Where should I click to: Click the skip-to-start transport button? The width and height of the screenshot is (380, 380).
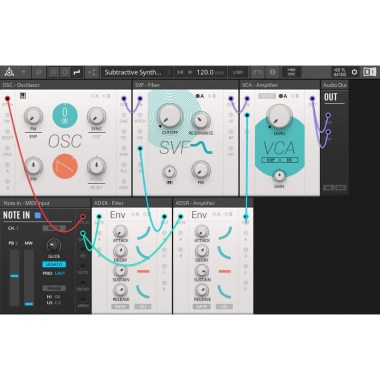[180, 72]
